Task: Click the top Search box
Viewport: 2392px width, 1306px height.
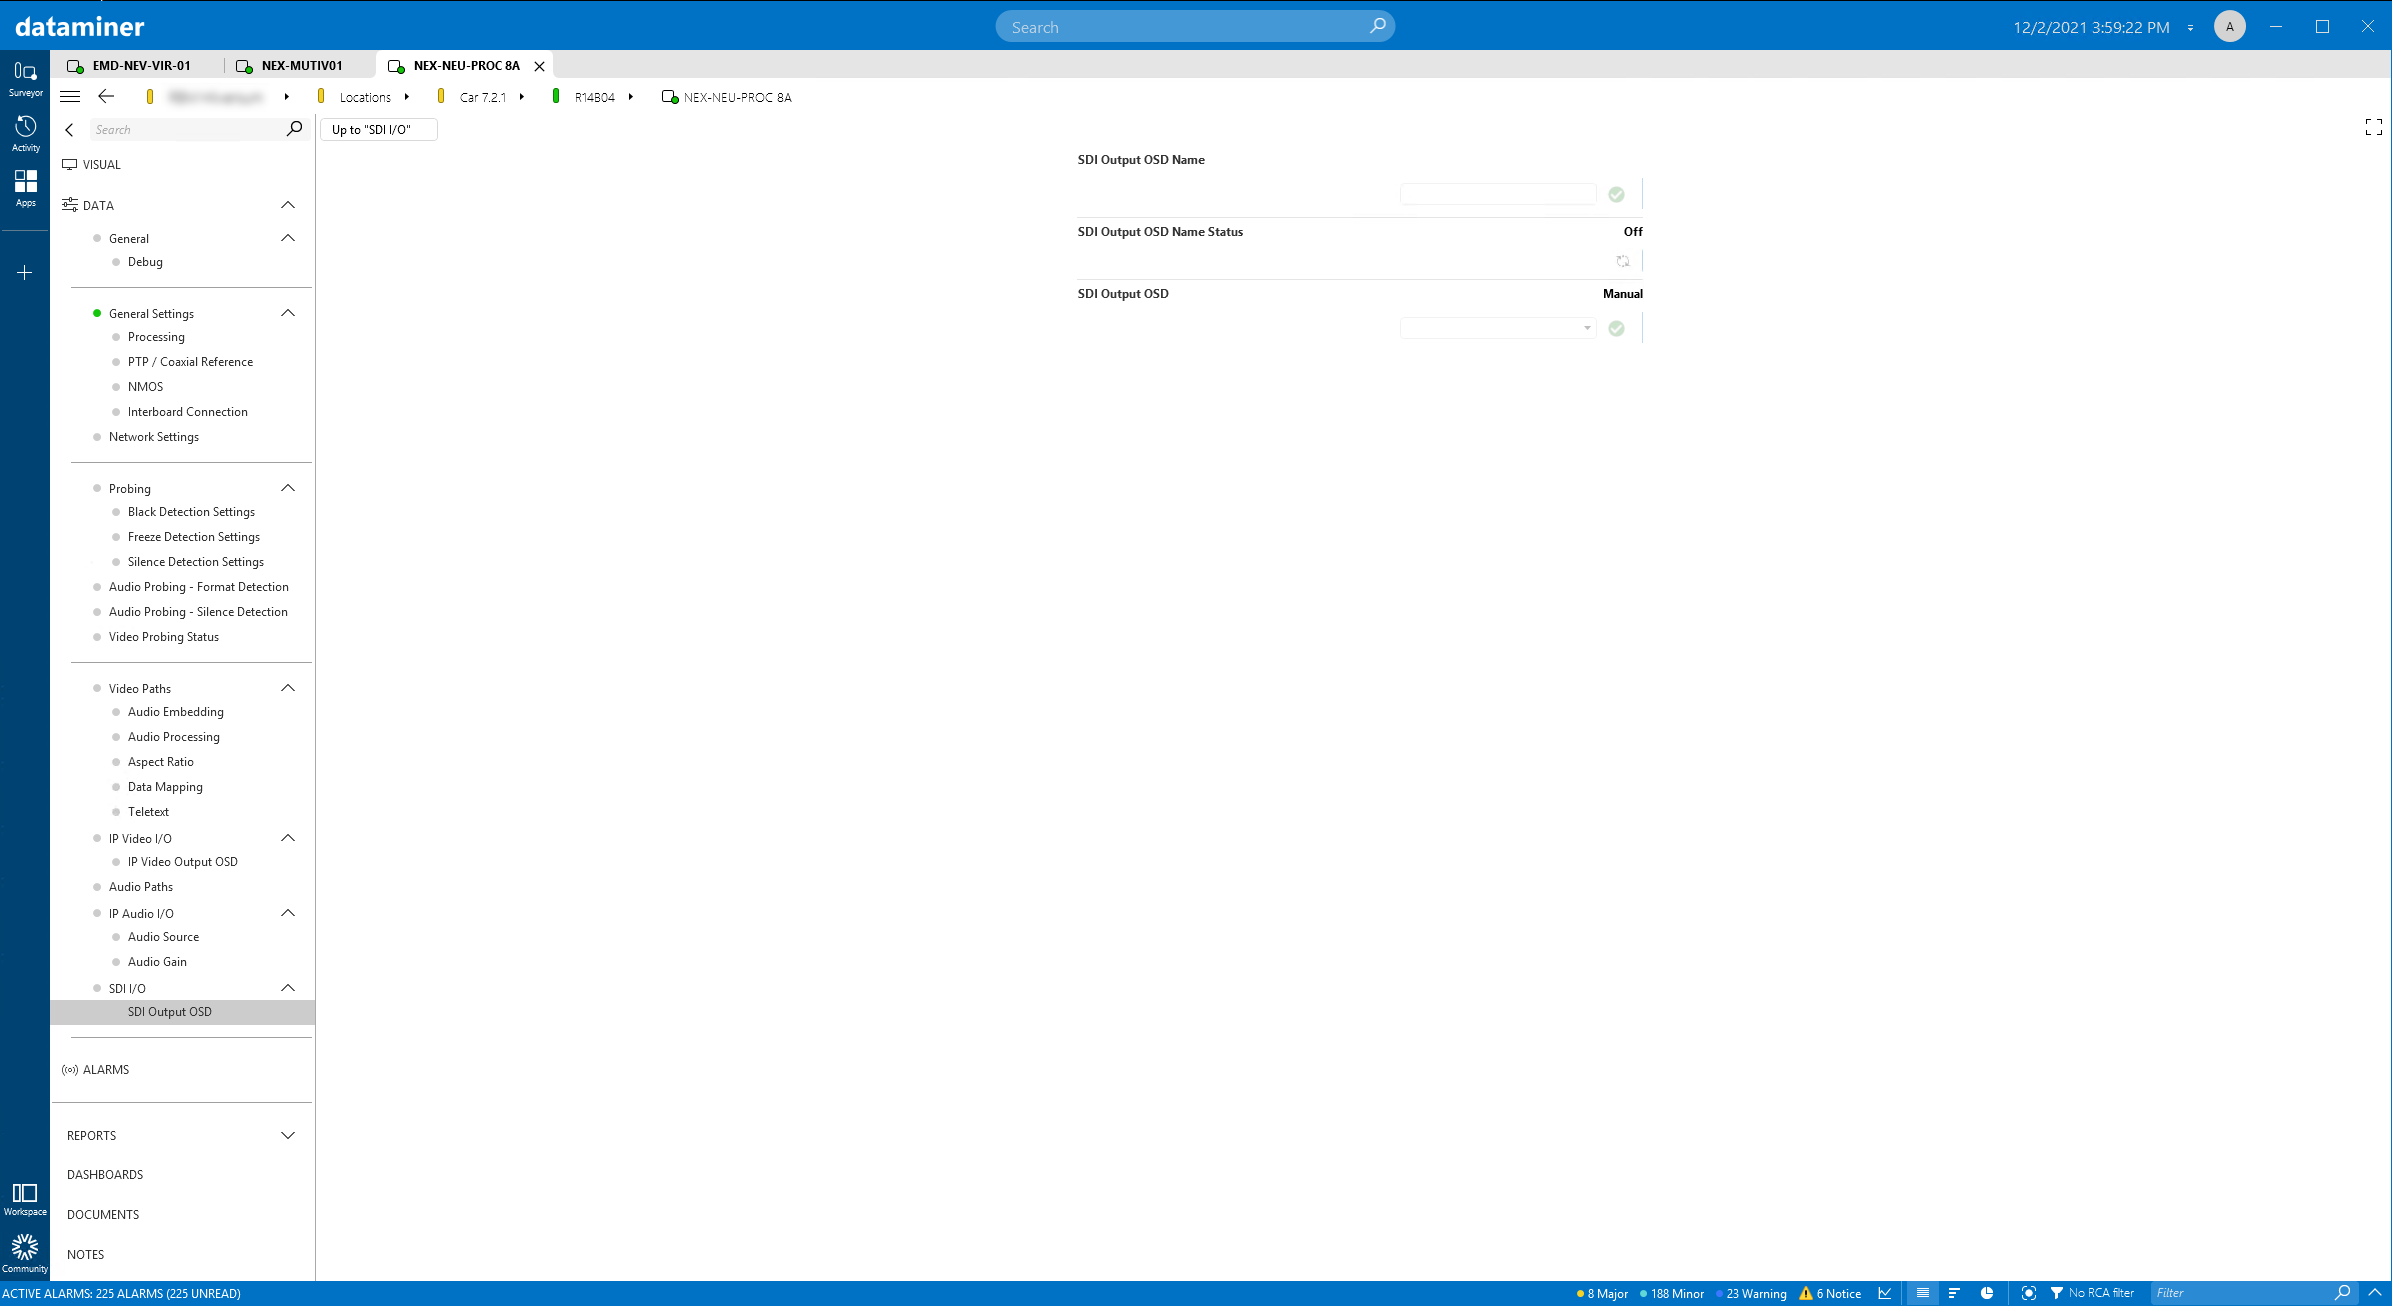Action: (x=1195, y=27)
